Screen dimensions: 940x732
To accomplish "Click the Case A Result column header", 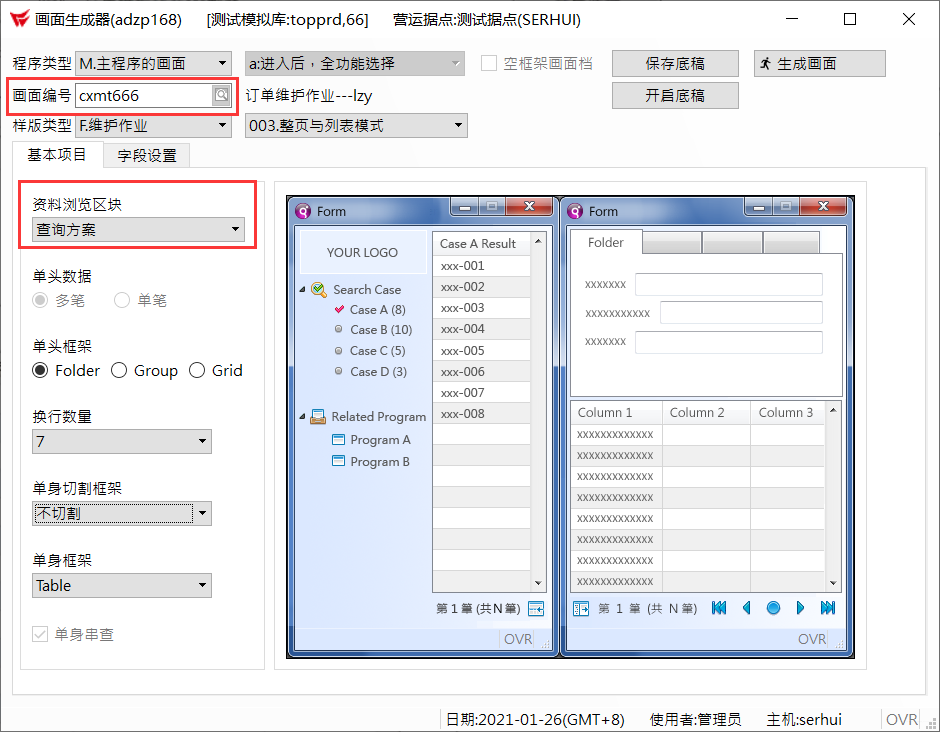I will point(482,243).
